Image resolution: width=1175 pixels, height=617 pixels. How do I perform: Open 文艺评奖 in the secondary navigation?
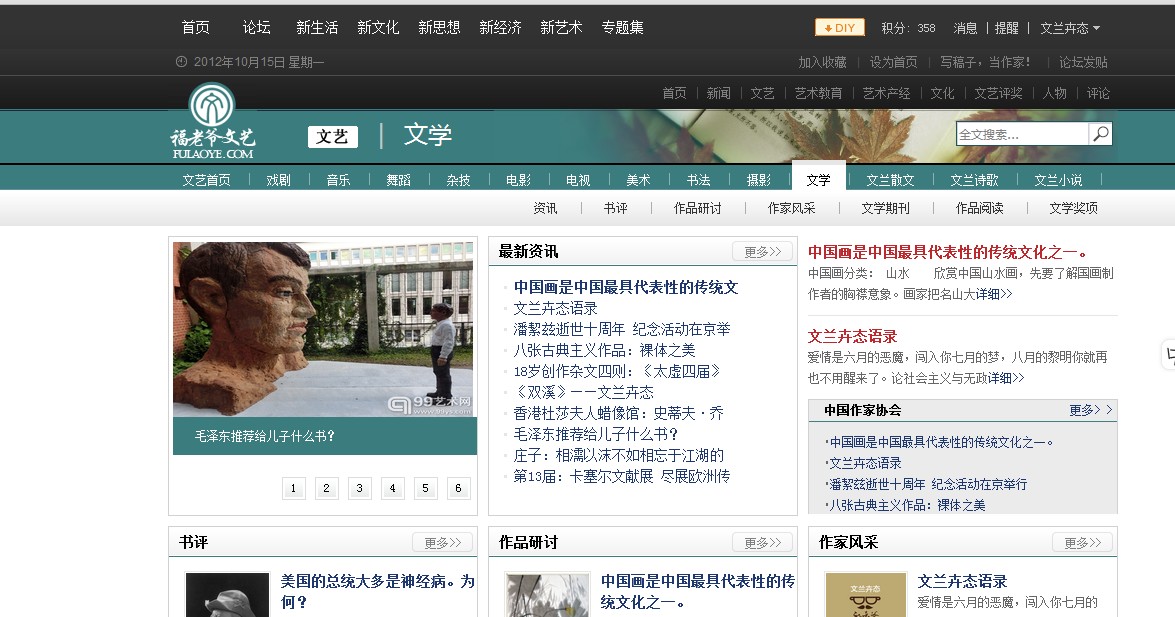pos(998,93)
